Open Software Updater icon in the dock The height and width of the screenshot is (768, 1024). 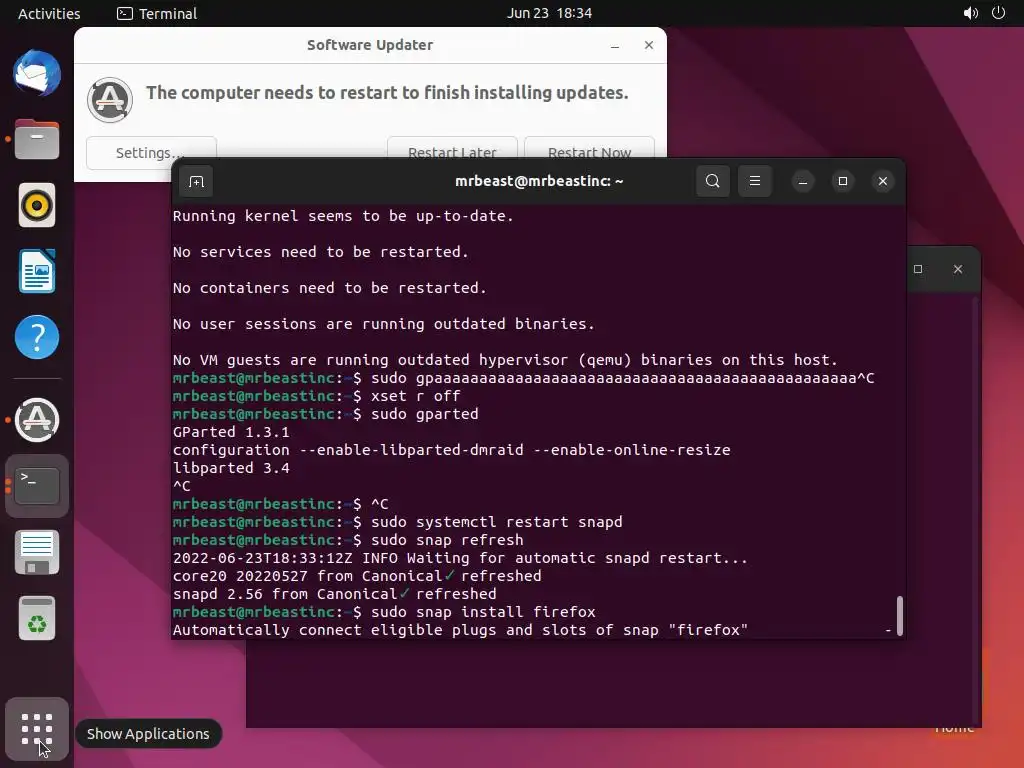[37, 420]
